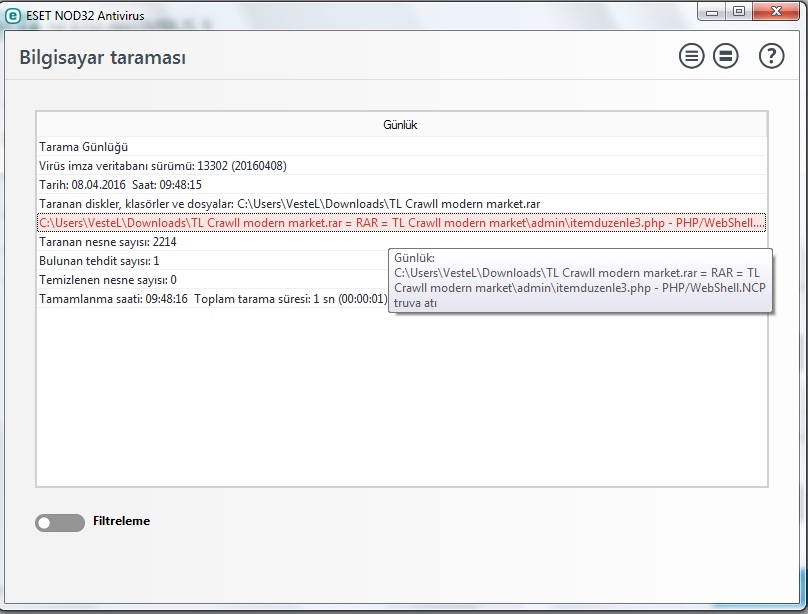Toggle the Filtreleme switch
Screen dimensions: 808x614
(x=60, y=522)
